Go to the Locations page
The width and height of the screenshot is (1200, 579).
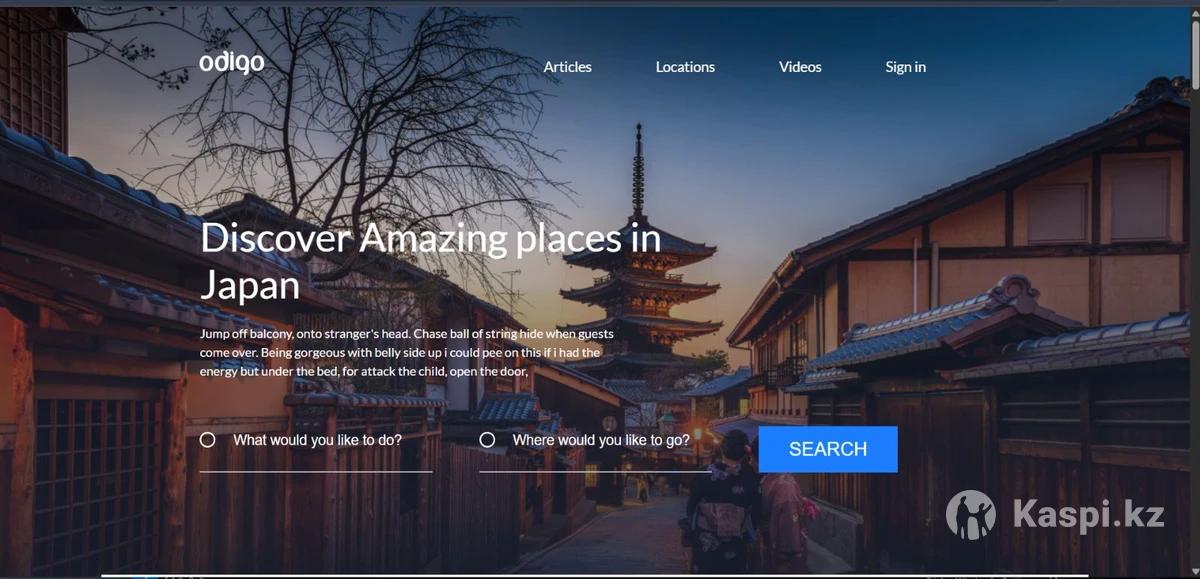685,67
